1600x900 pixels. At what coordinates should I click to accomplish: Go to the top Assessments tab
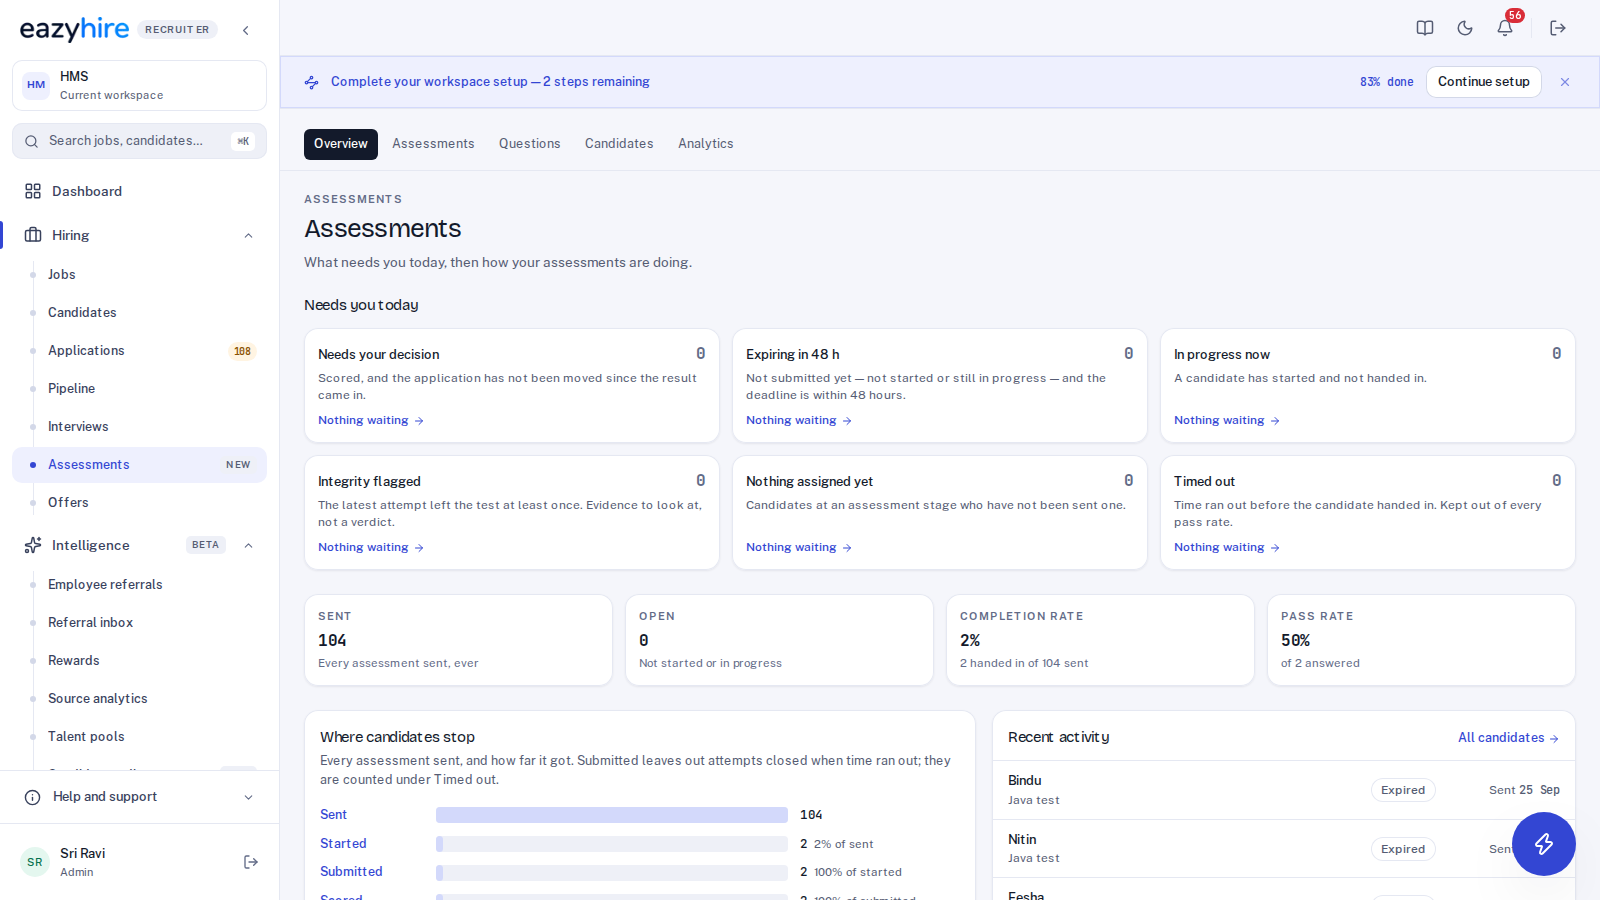coord(433,144)
